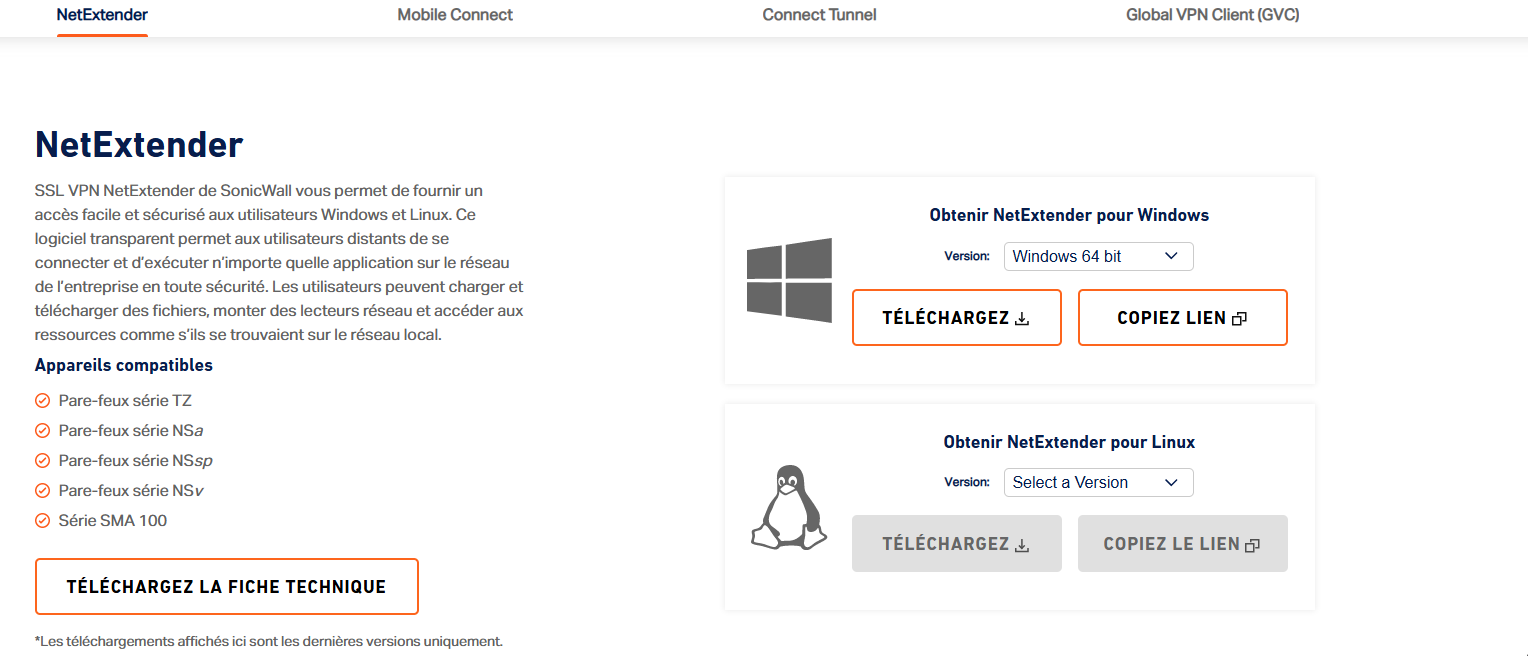1528x656 pixels.
Task: Select the NetExtender tab
Action: click(x=102, y=15)
